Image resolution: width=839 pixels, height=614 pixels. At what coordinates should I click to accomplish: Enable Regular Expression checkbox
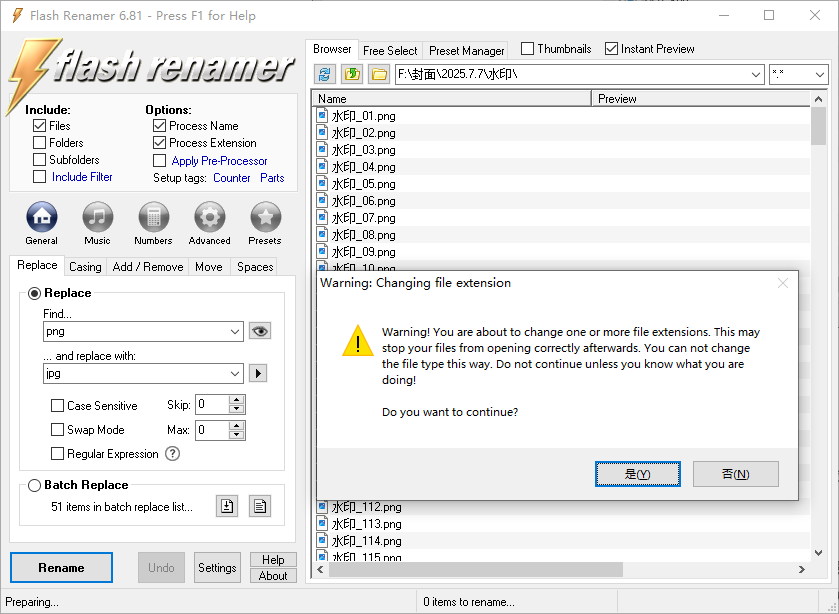coord(57,454)
